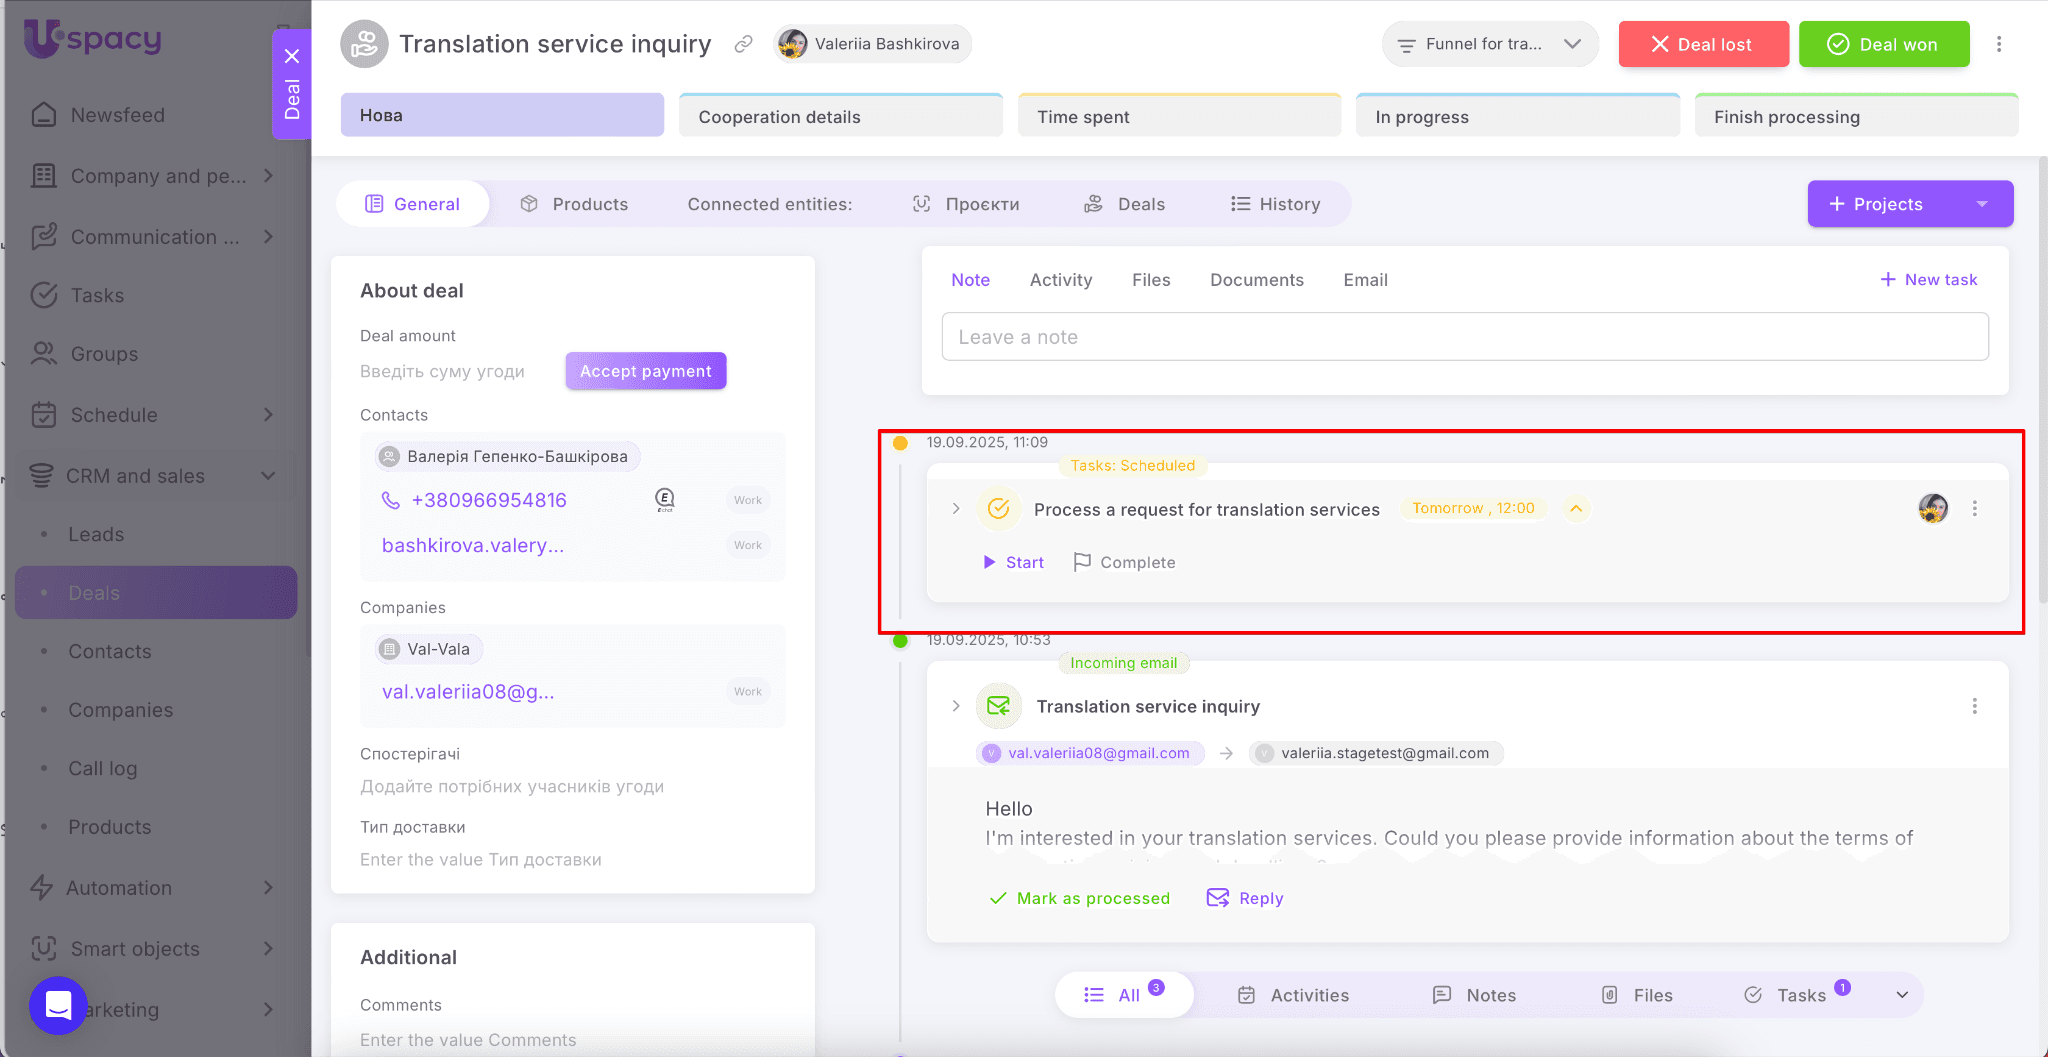The height and width of the screenshot is (1057, 2048).
Task: Open three-dot menu on incoming email
Action: [x=1974, y=707]
